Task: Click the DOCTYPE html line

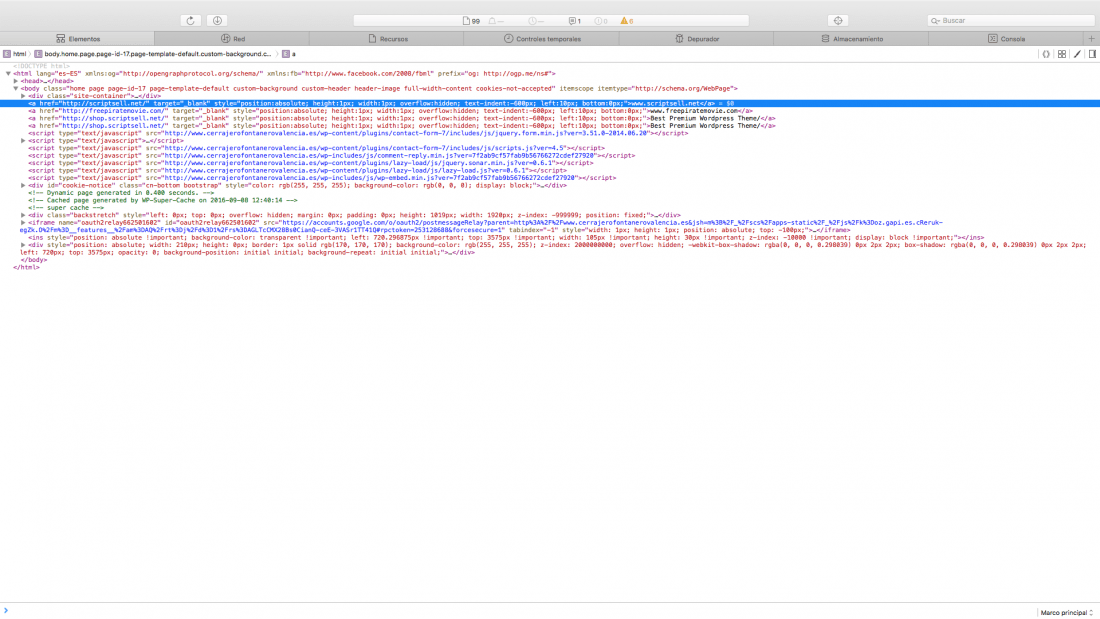Action: click(x=41, y=66)
